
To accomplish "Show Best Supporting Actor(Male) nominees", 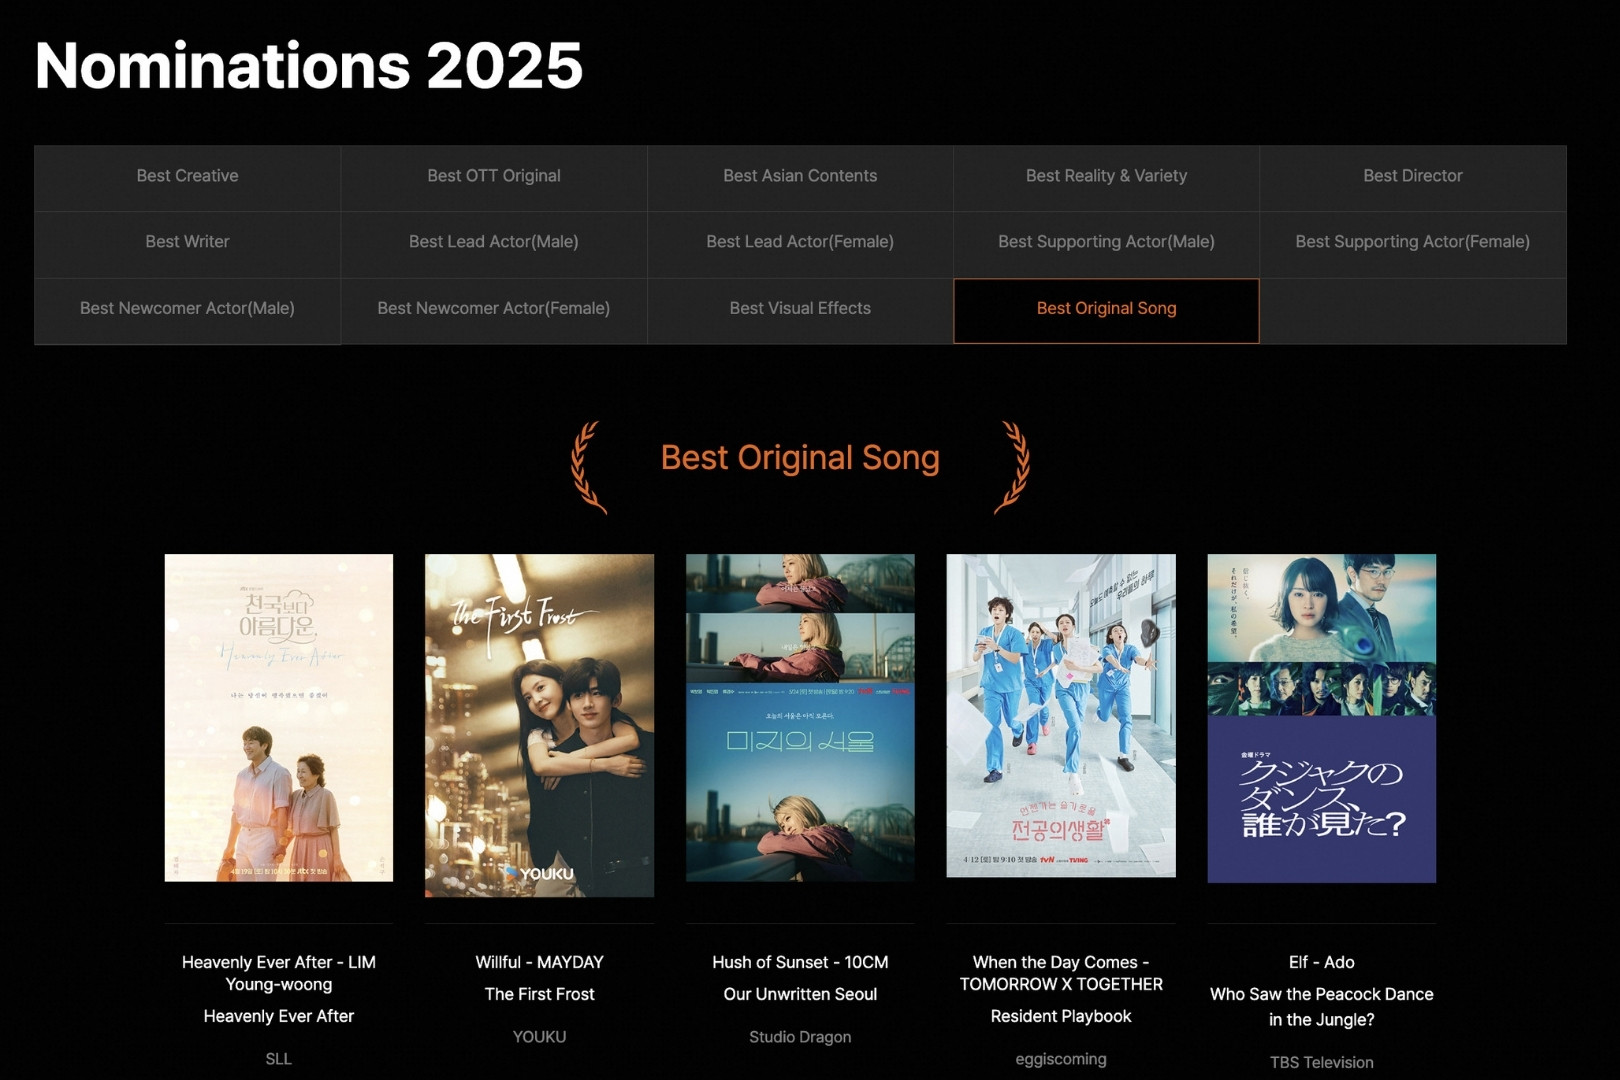I will pyautogui.click(x=1106, y=242).
